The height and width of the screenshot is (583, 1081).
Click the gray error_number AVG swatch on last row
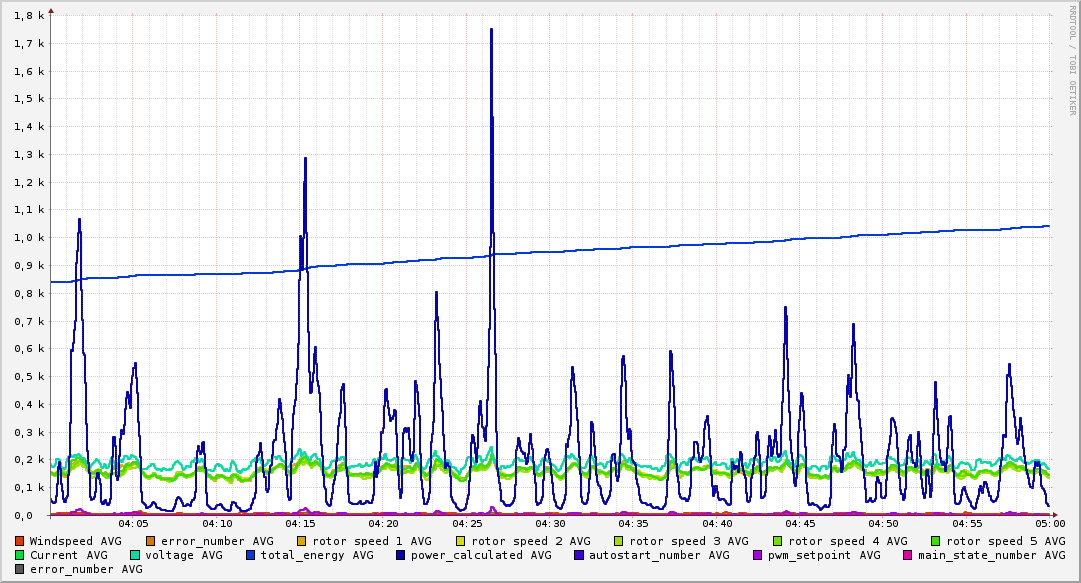pyautogui.click(x=19, y=569)
